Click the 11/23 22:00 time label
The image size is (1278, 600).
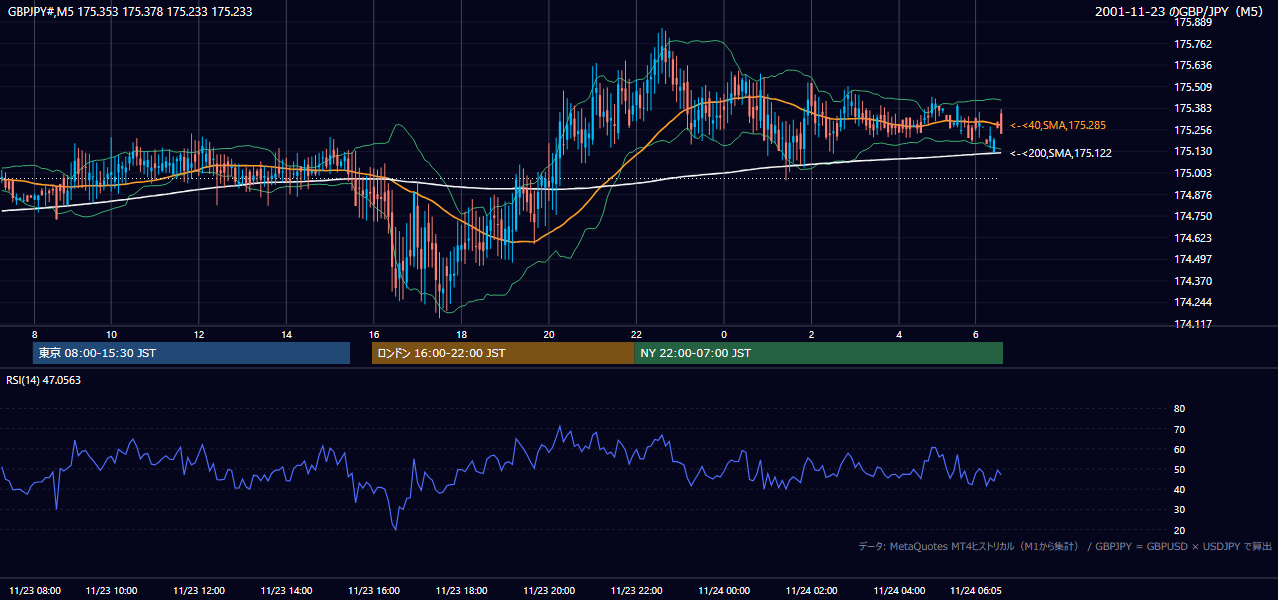point(636,591)
